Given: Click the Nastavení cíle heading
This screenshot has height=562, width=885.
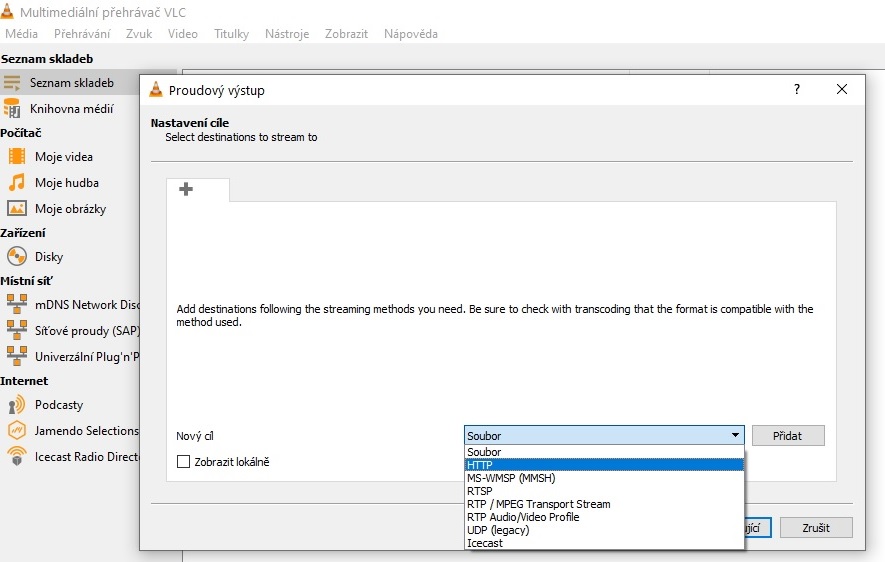Looking at the screenshot, I should tap(190, 122).
